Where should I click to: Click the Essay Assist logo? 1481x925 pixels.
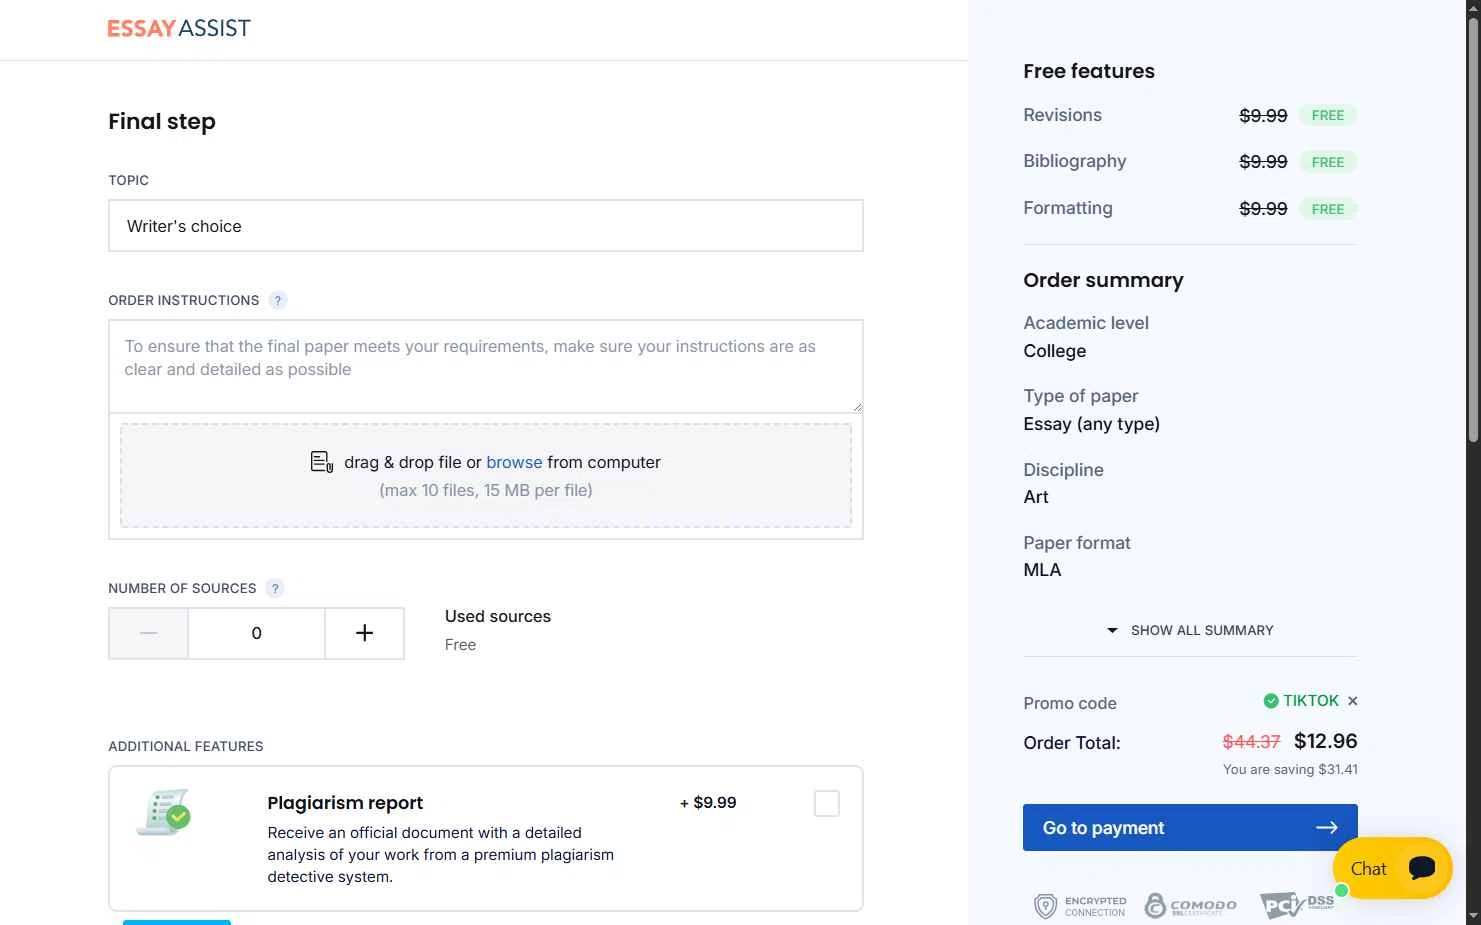pyautogui.click(x=179, y=28)
